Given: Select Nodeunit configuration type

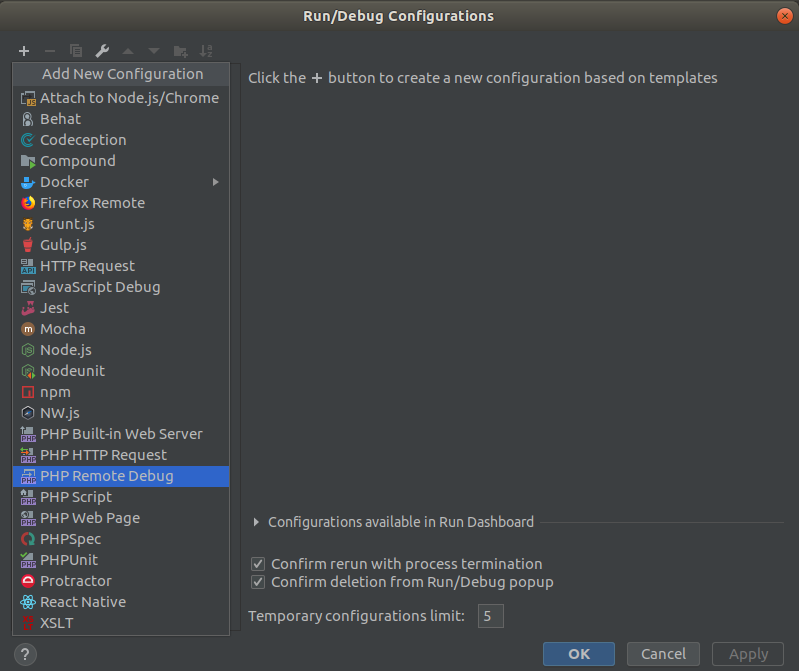Looking at the screenshot, I should (121, 371).
